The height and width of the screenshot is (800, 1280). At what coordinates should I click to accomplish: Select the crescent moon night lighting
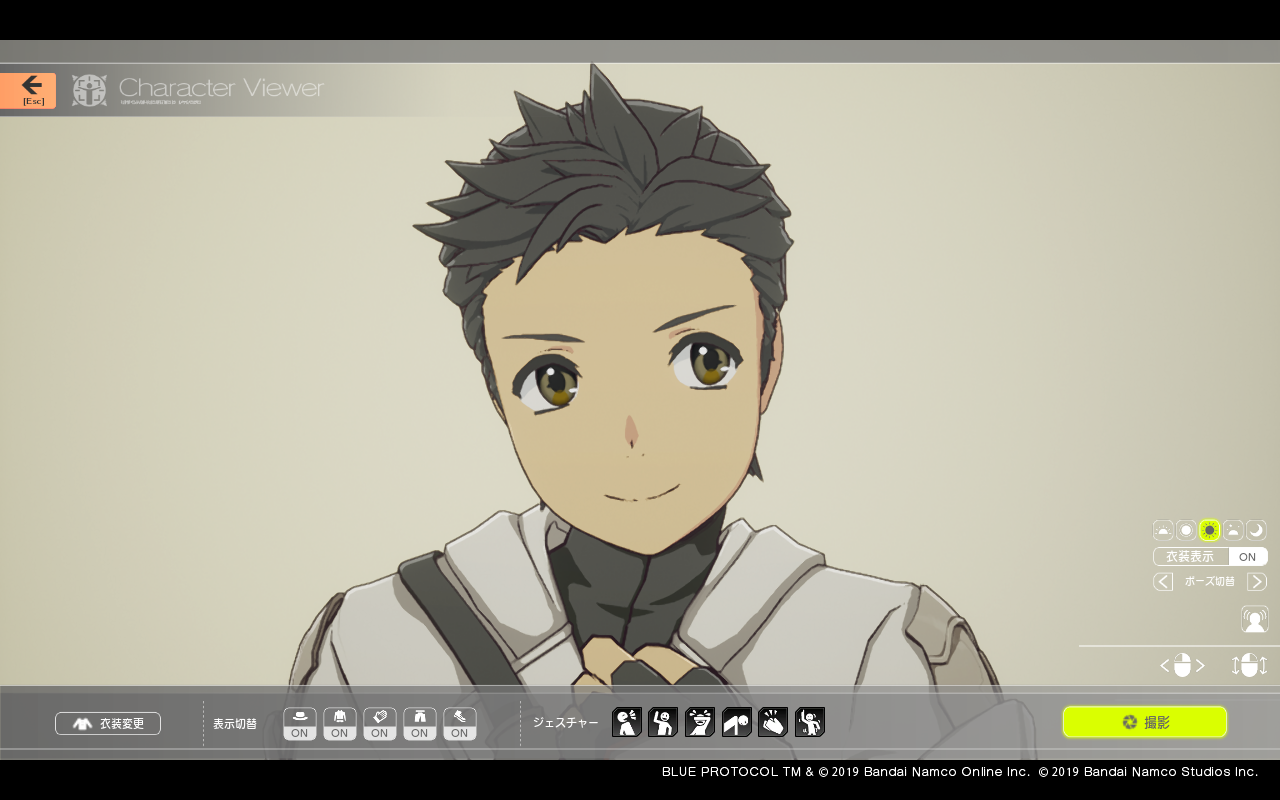click(1256, 530)
